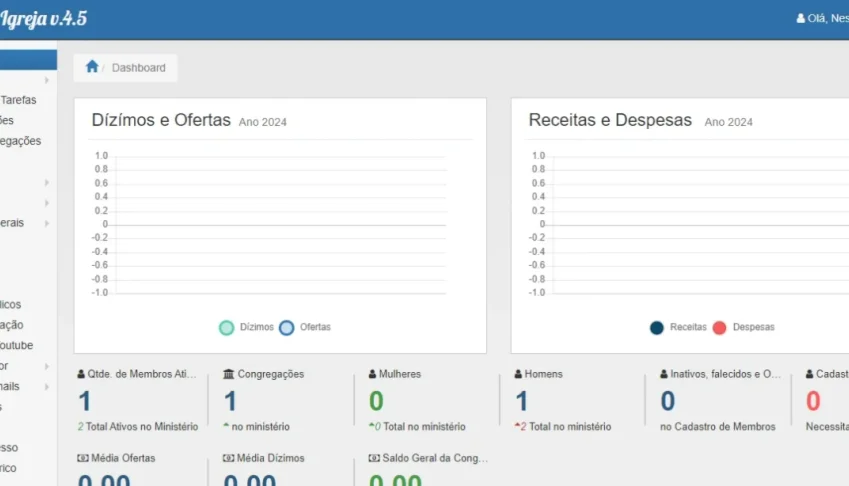Click inside the Dízimos e Ofertas chart area
The image size is (849, 486).
pos(280,225)
